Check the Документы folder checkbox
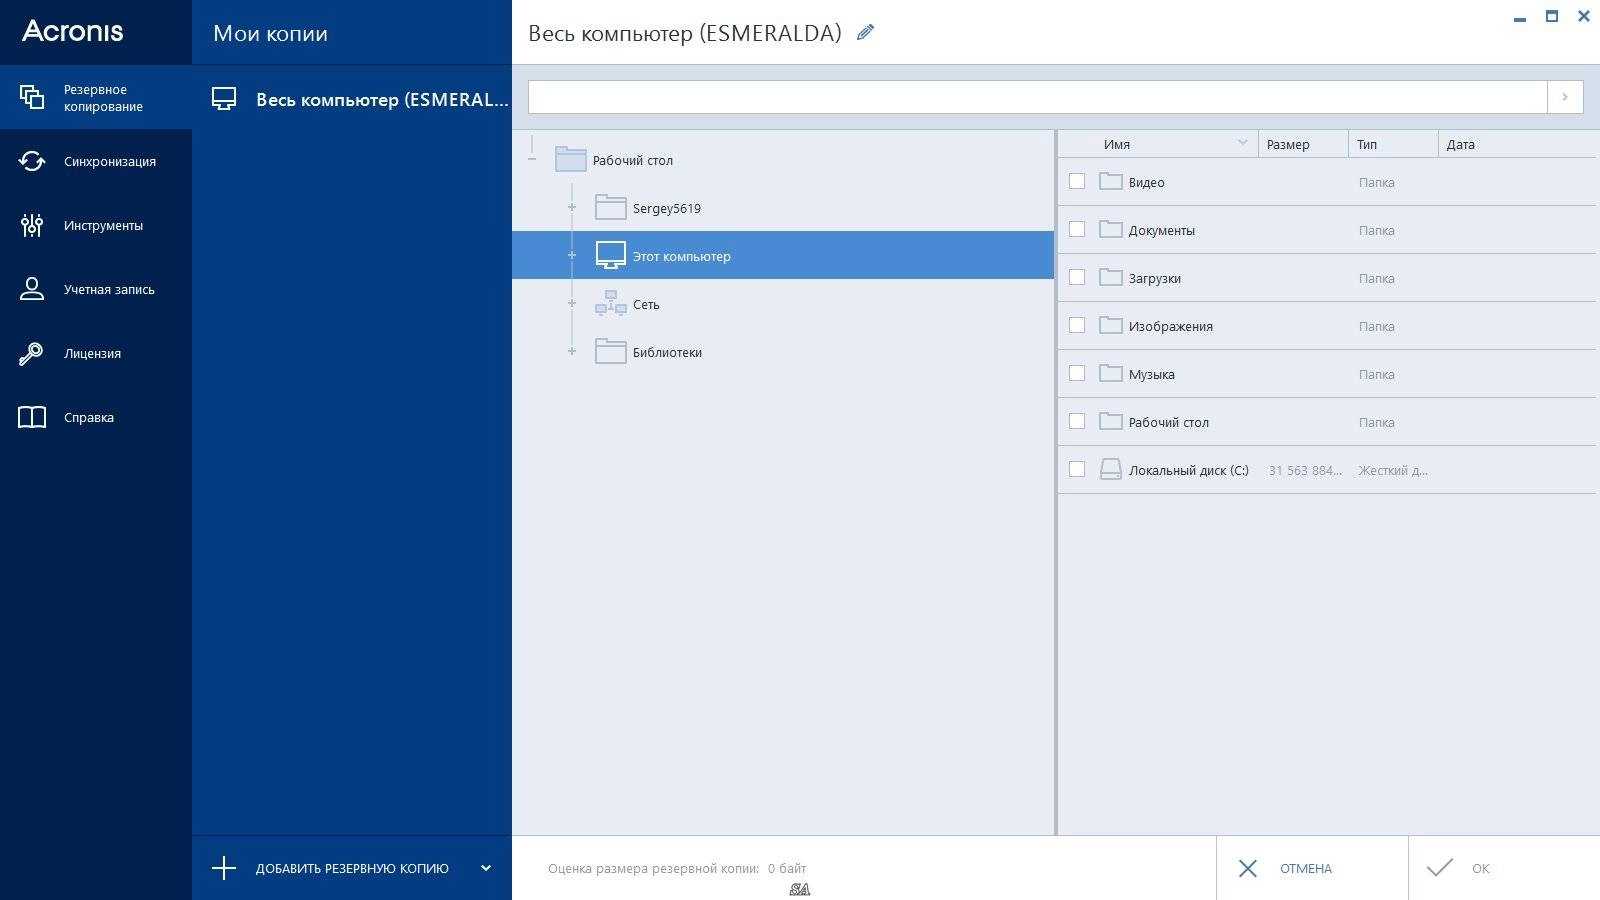This screenshot has height=900, width=1600. 1077,229
